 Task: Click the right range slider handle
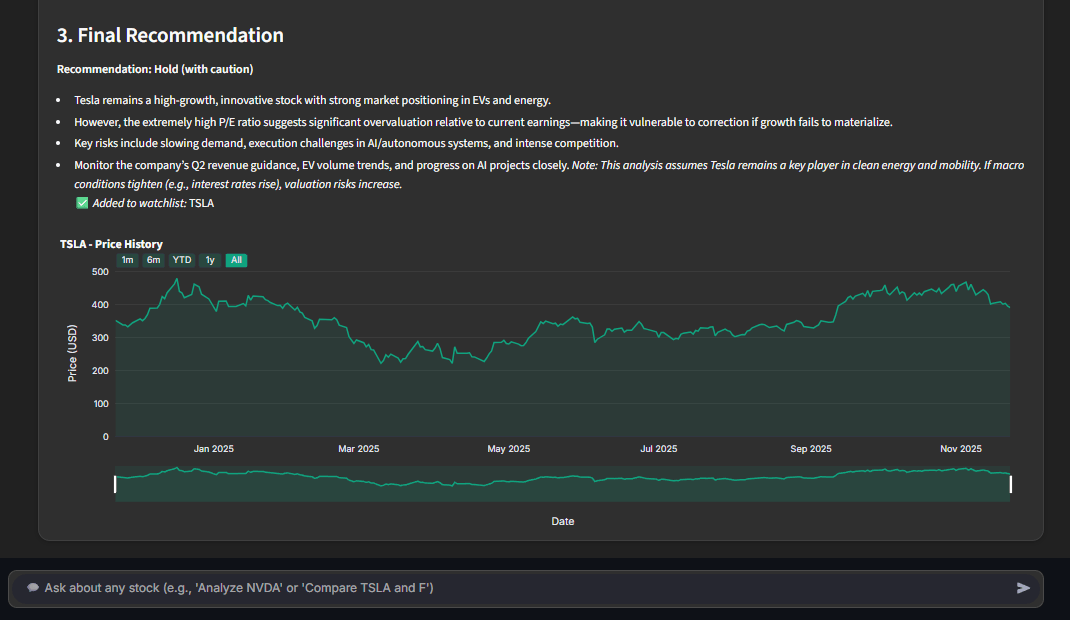(x=1010, y=484)
